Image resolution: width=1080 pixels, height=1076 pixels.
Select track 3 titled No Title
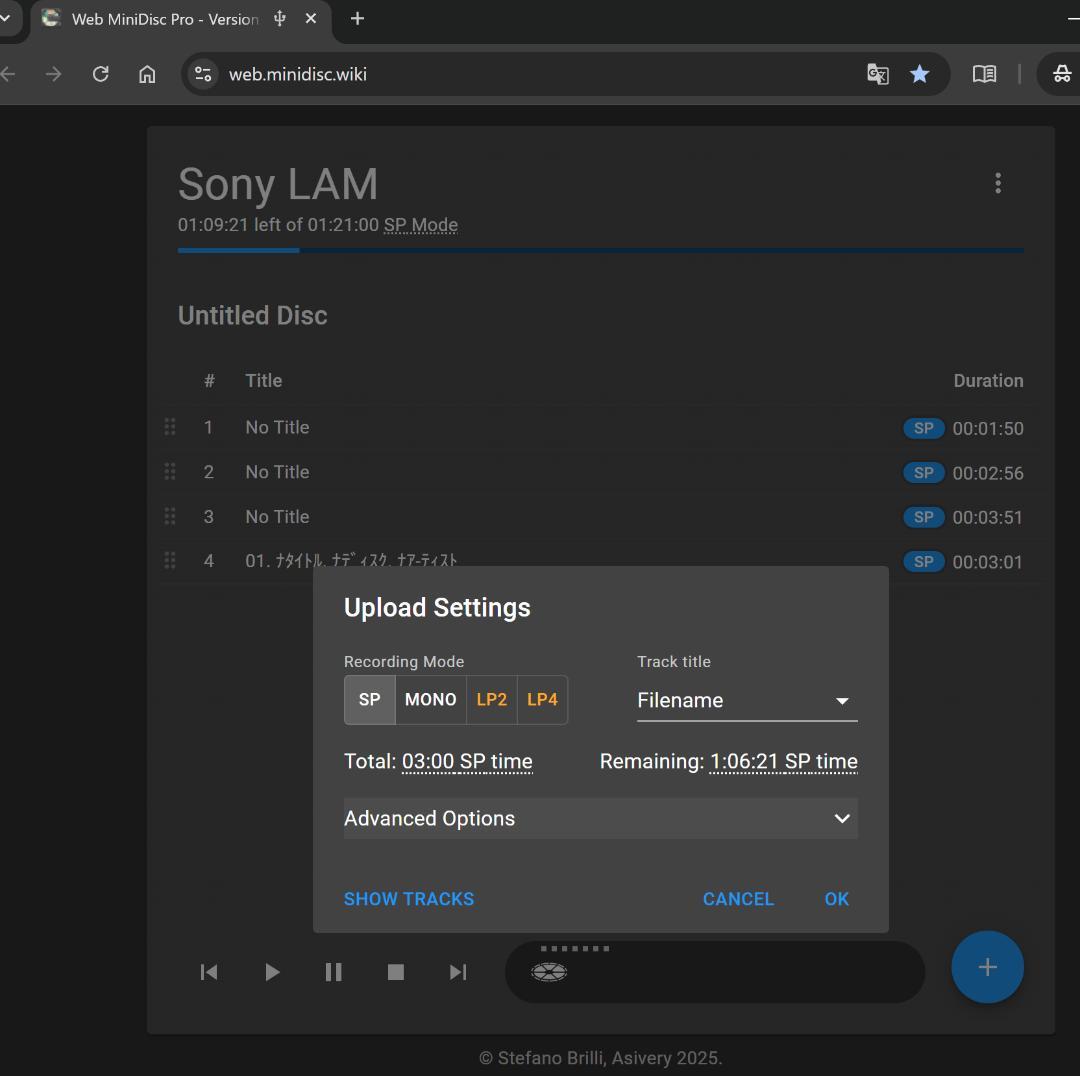click(277, 517)
